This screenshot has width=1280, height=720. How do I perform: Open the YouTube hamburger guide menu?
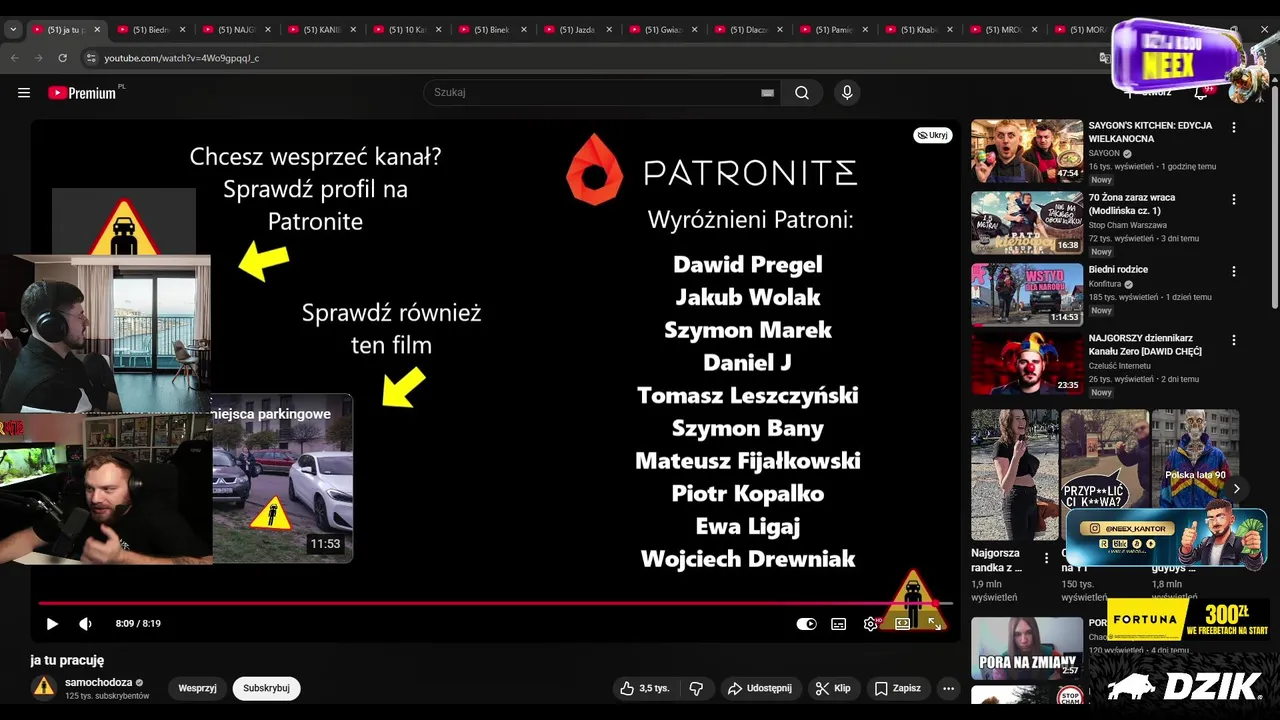[x=24, y=93]
